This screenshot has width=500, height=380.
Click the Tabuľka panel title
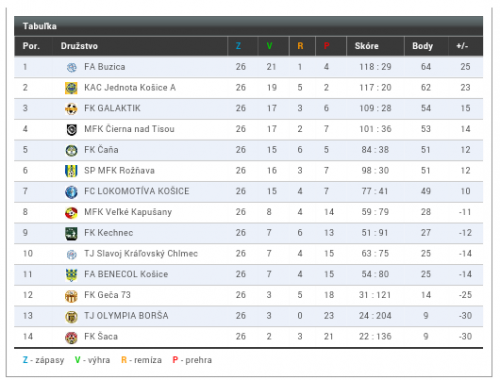click(x=40, y=26)
